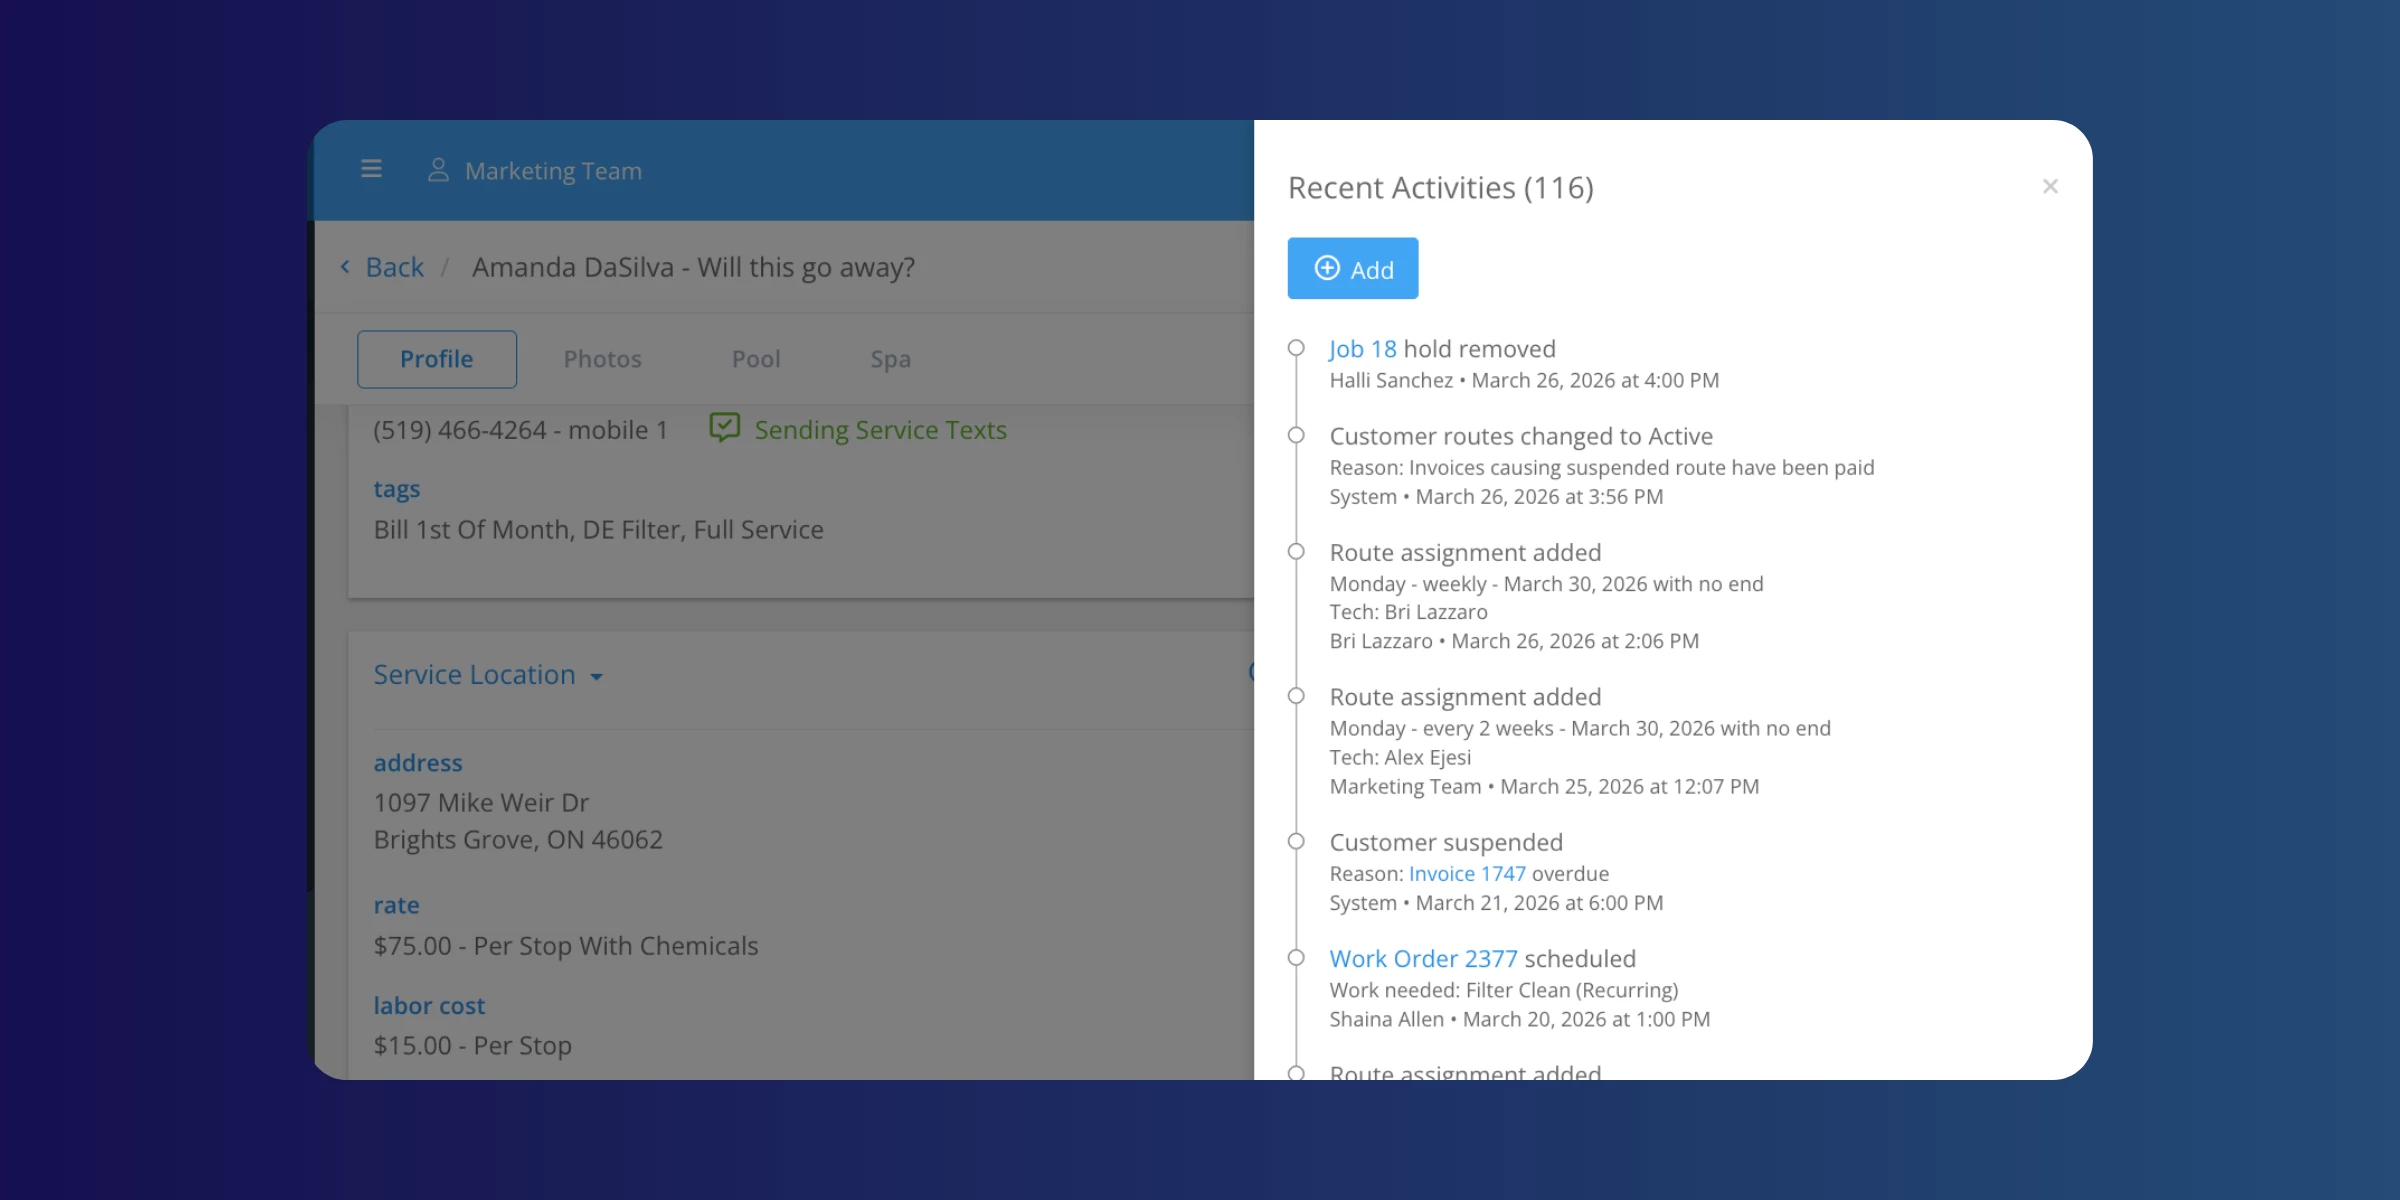The image size is (2400, 1200).
Task: Click the Back chevron arrow
Action: (345, 267)
